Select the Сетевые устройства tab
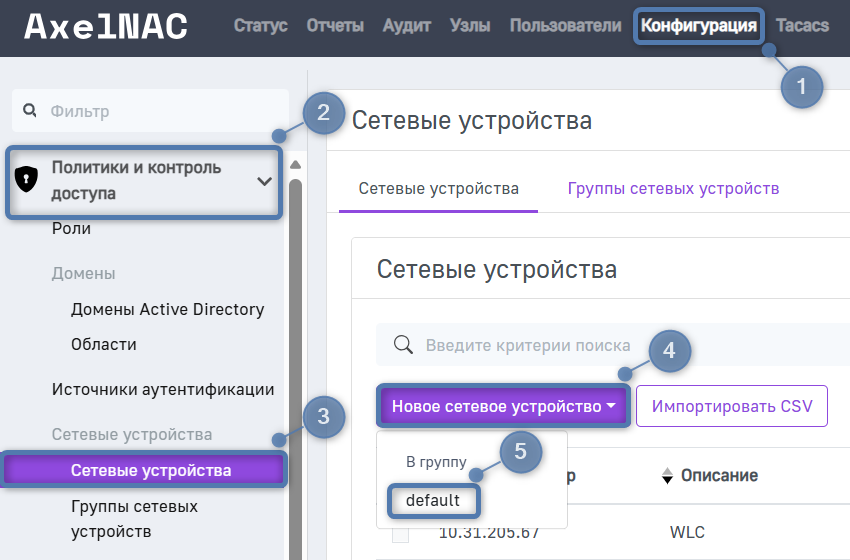850x560 pixels. point(438,188)
